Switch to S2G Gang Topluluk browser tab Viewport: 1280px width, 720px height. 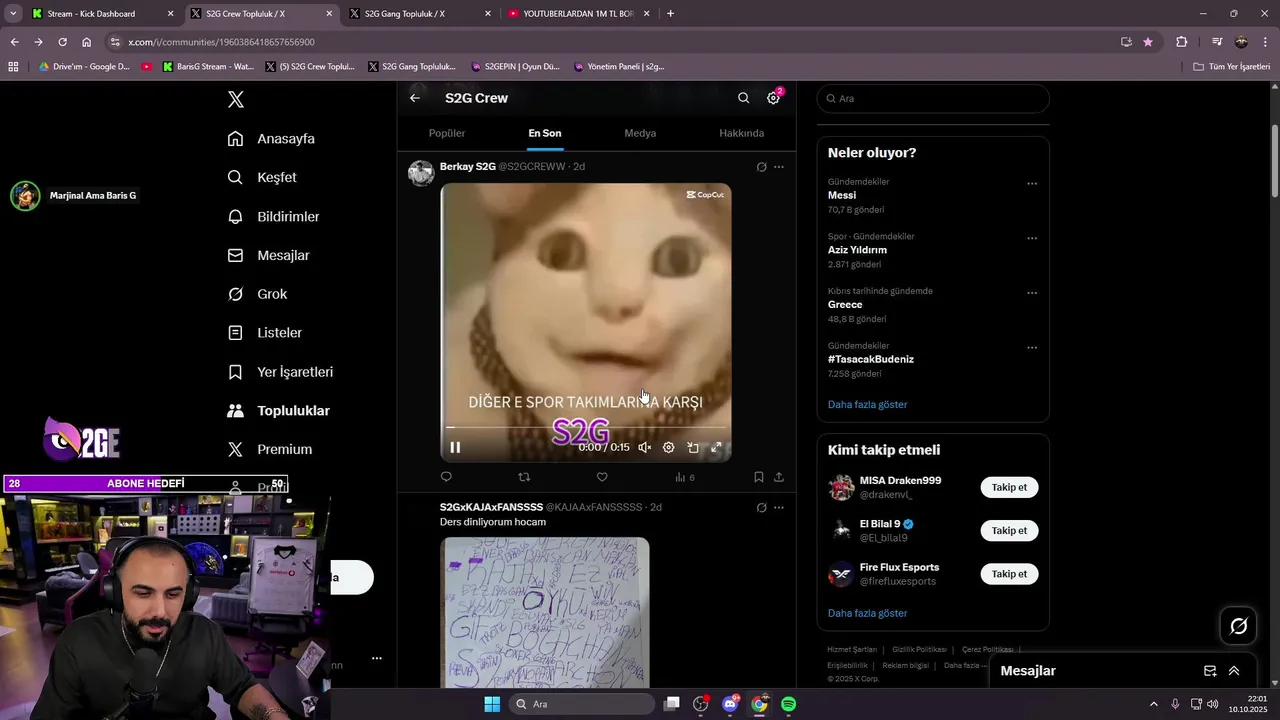pyautogui.click(x=420, y=14)
